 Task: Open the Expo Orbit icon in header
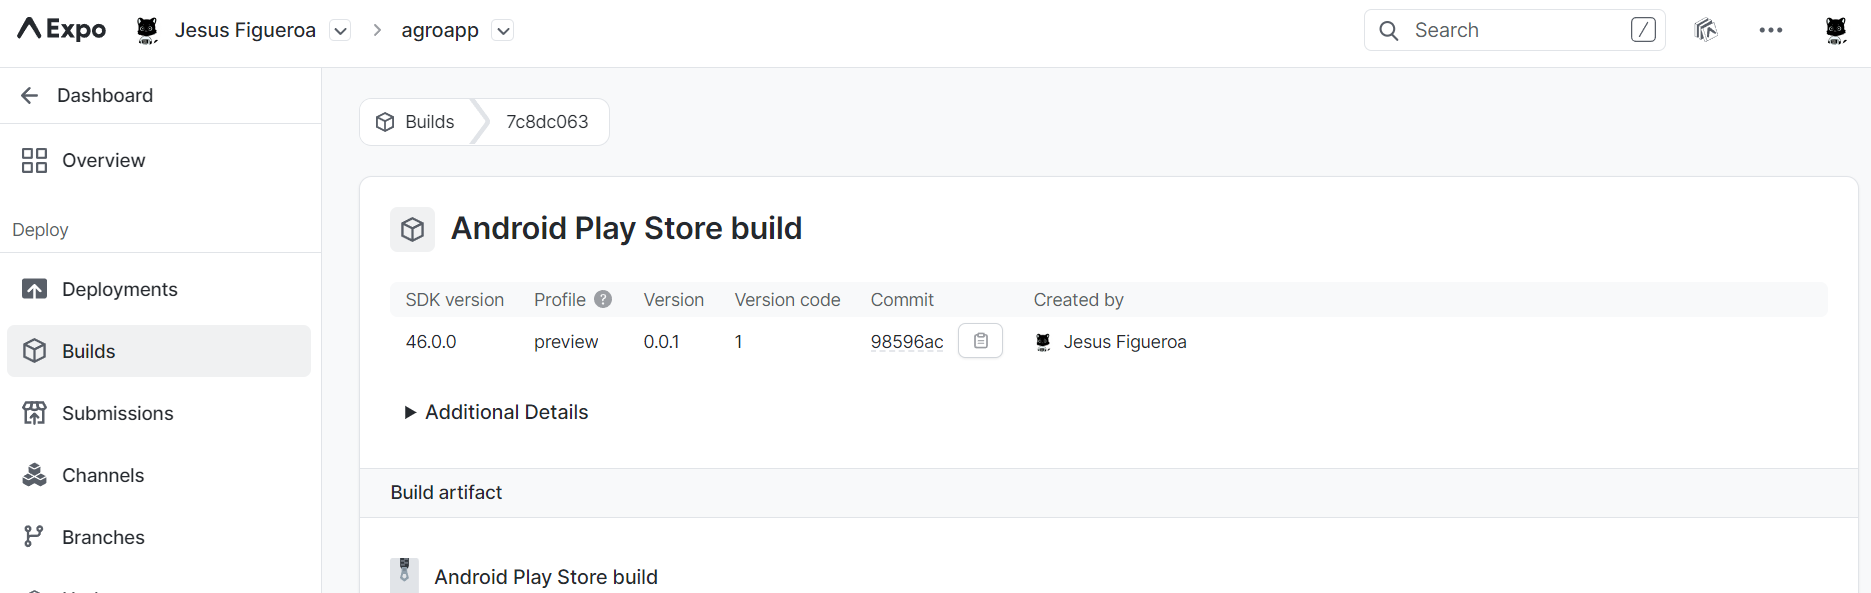[1706, 30]
